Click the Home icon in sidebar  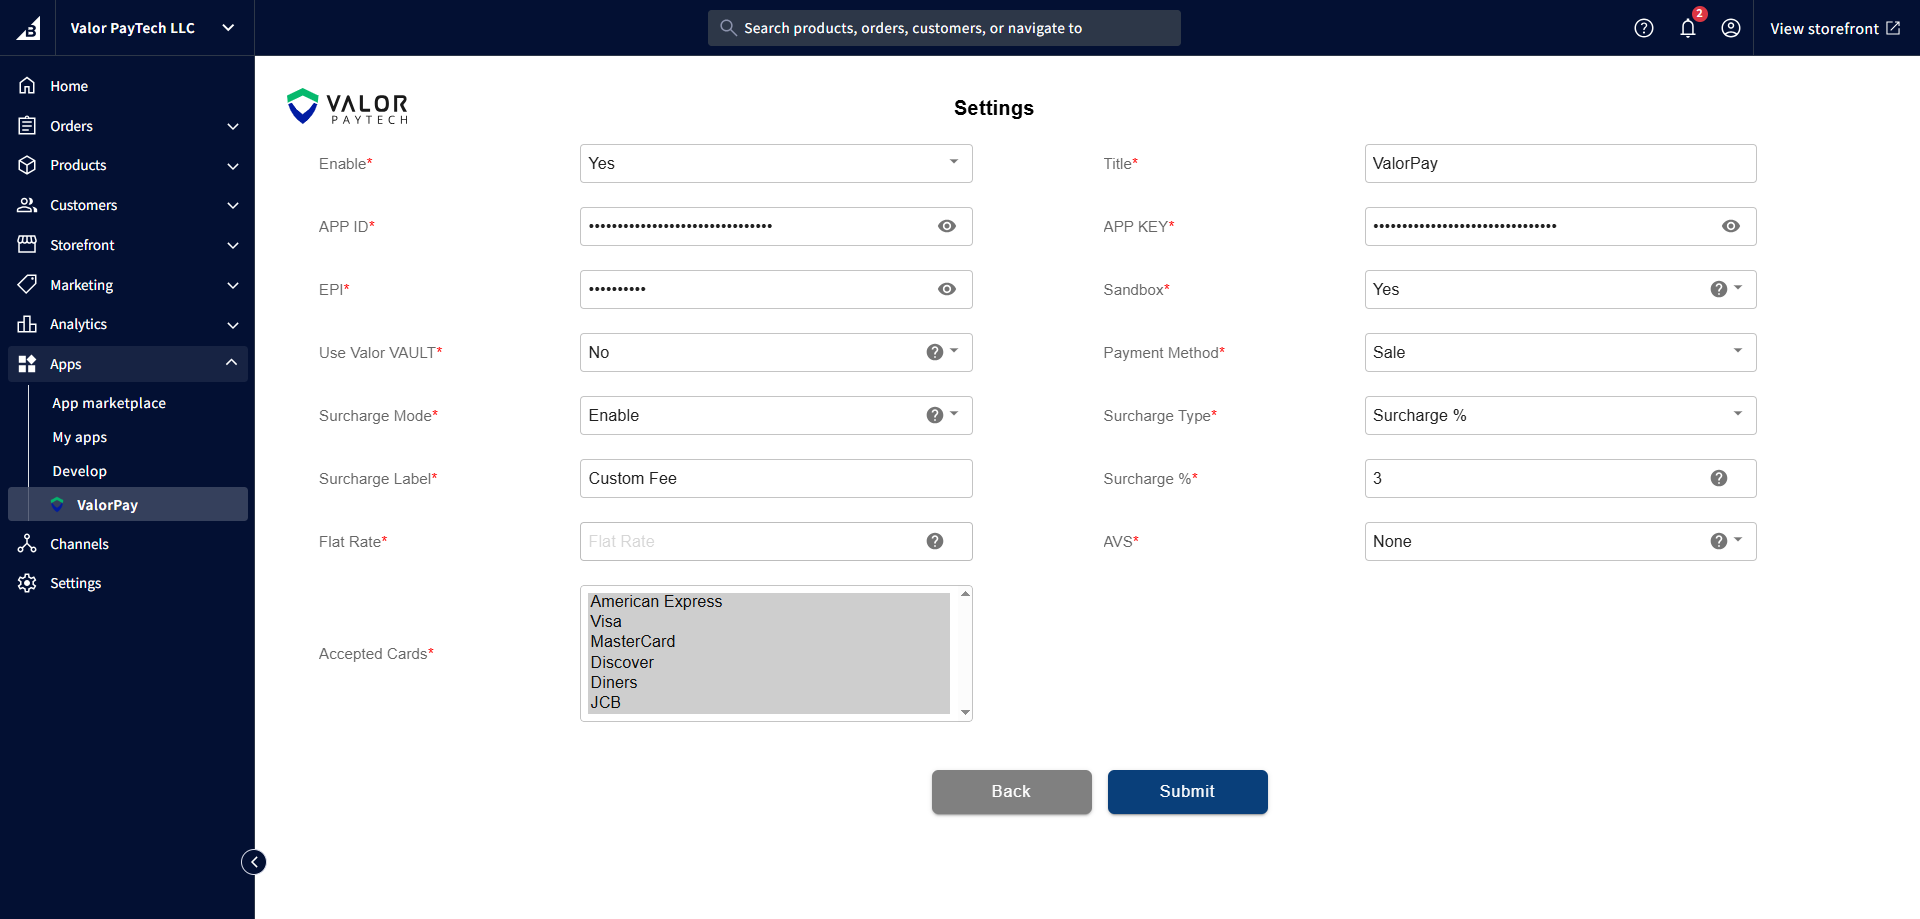click(x=27, y=86)
